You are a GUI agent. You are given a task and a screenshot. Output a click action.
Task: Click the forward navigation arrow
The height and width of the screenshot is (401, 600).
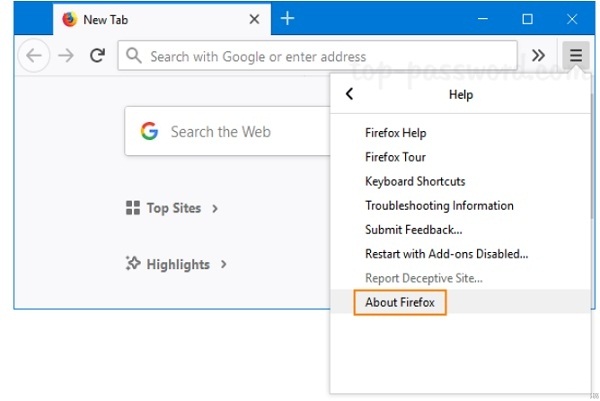[66, 56]
